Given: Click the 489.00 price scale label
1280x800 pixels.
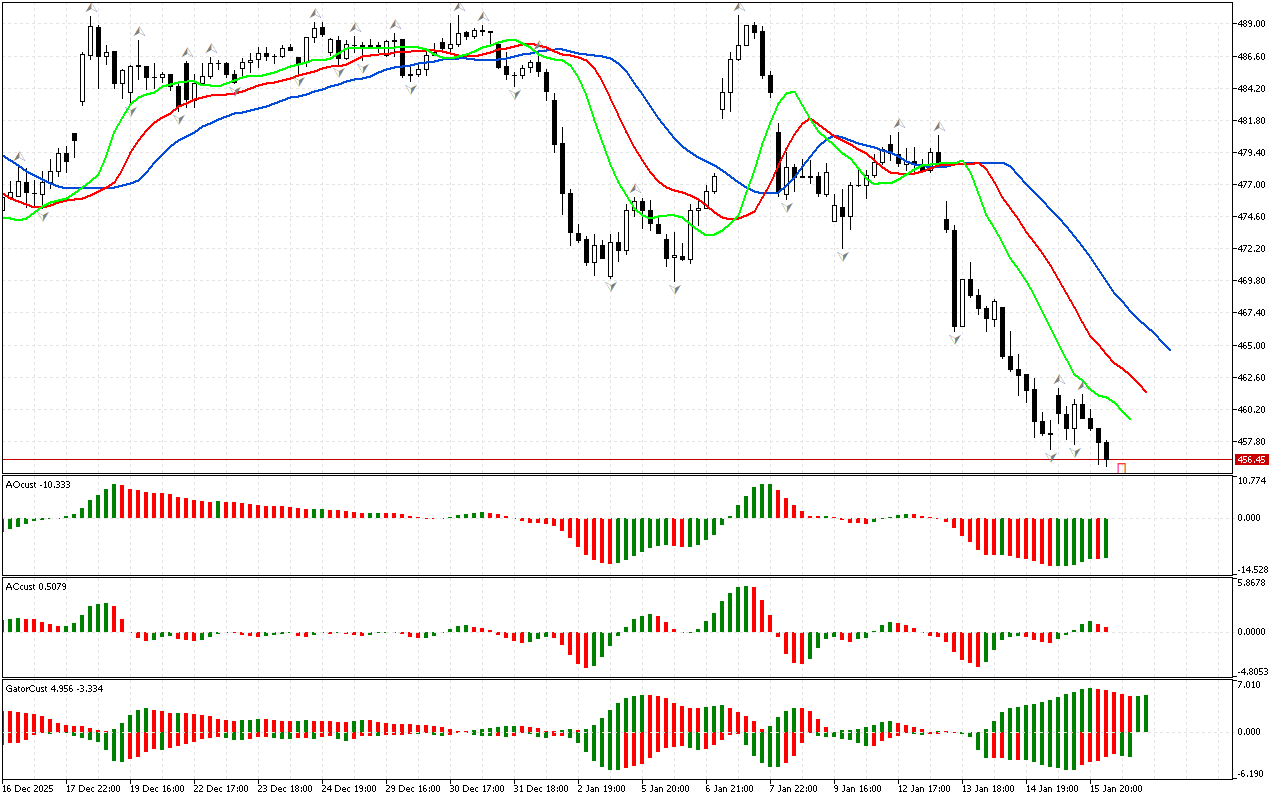Looking at the screenshot, I should [x=1252, y=24].
